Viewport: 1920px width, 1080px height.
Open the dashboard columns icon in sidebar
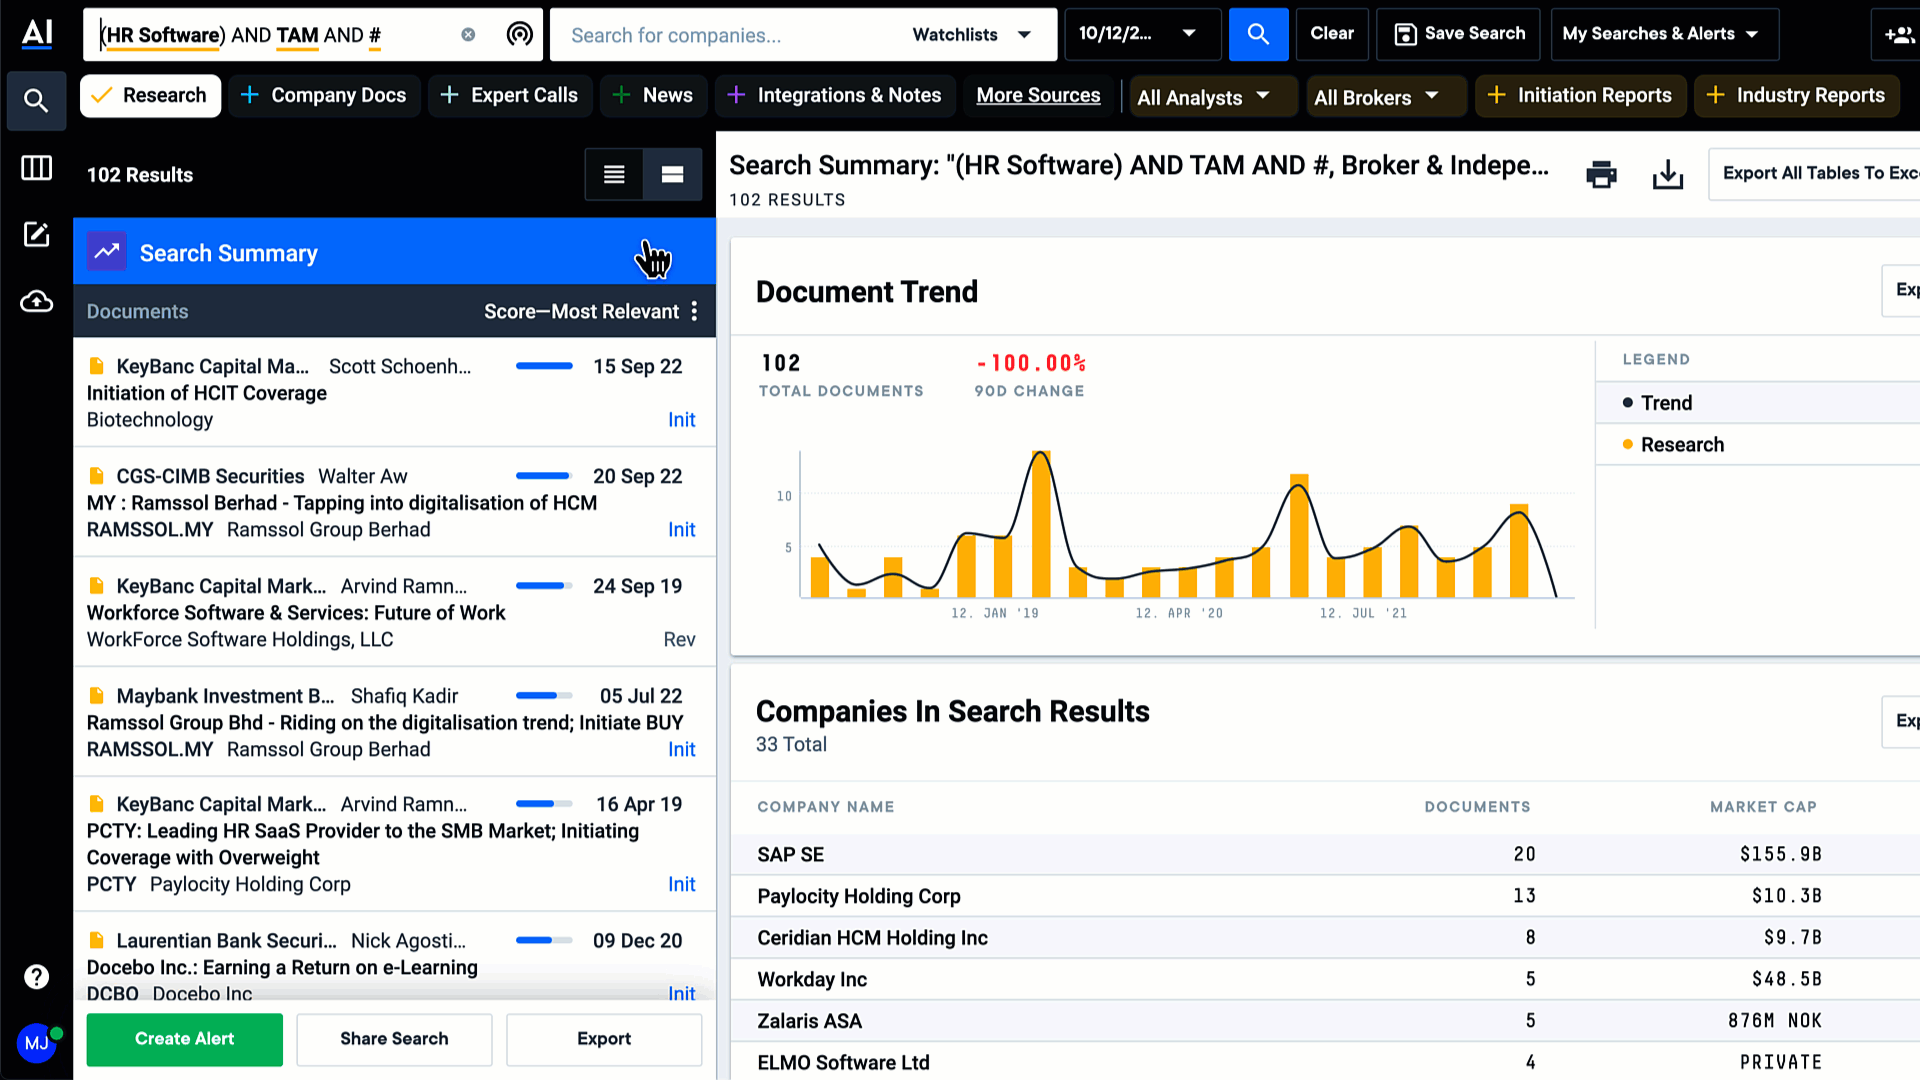(x=36, y=168)
